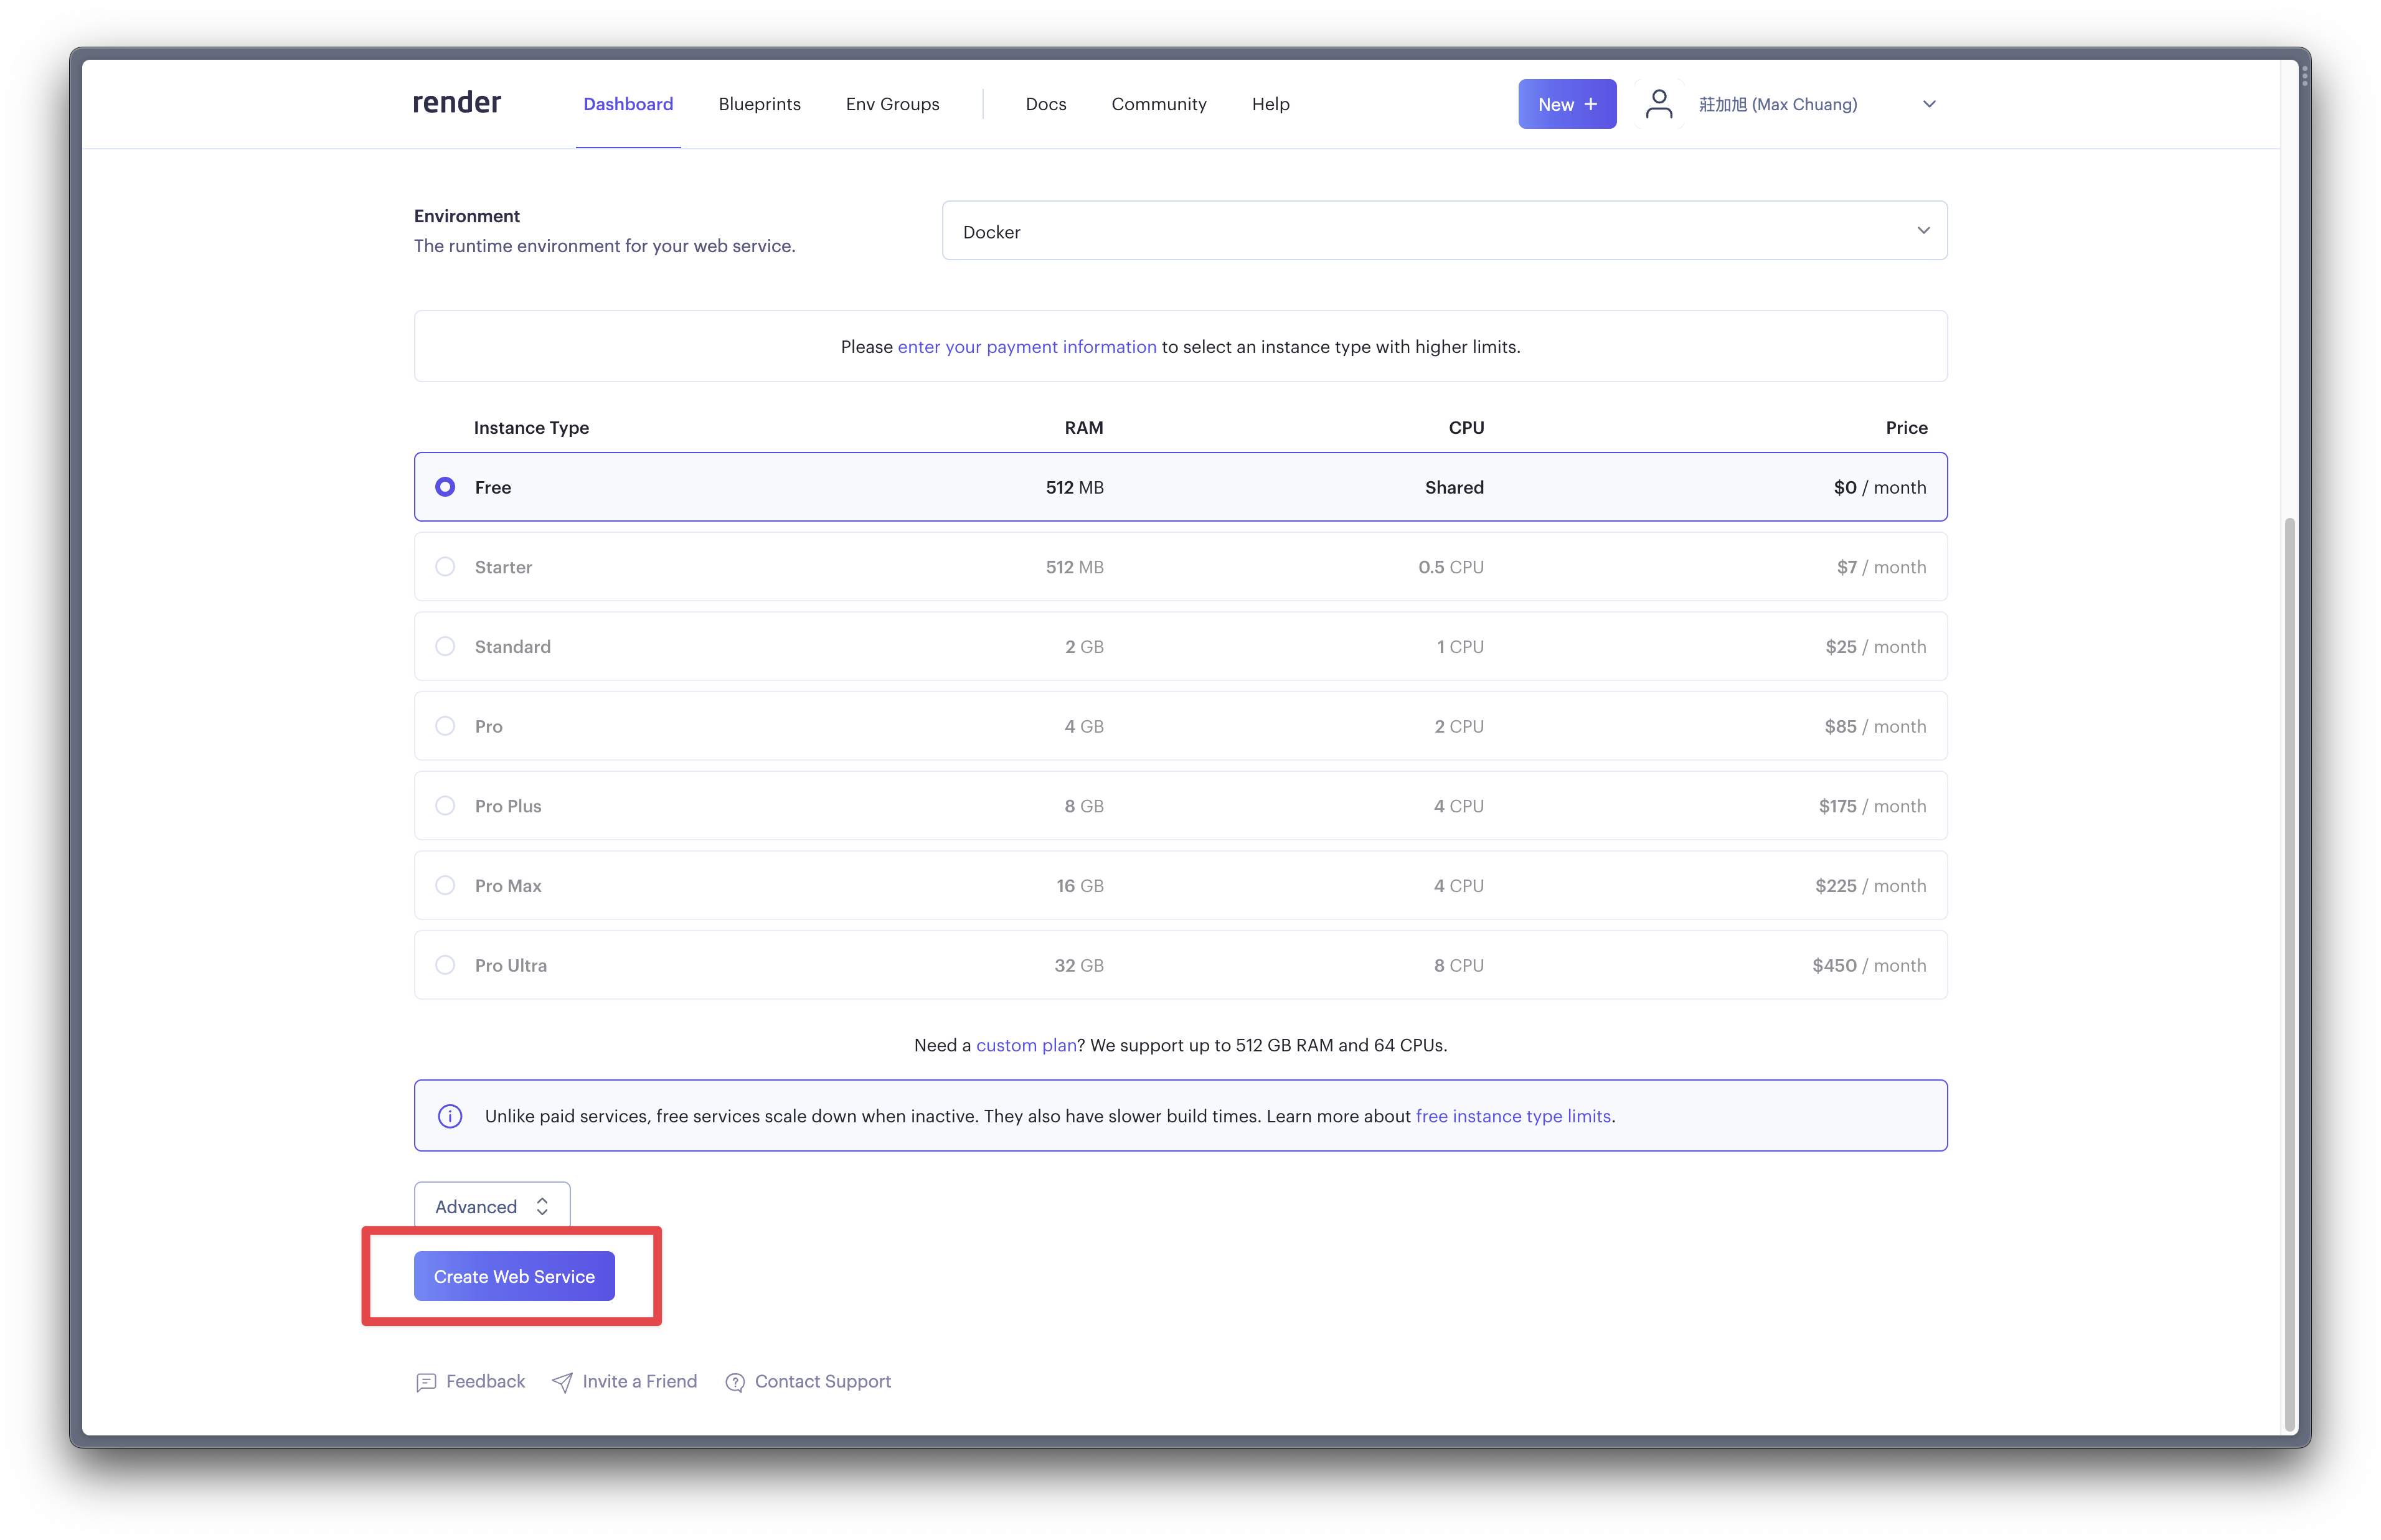This screenshot has width=2381, height=1540.
Task: Open the custom plan link
Action: [x=1025, y=1045]
